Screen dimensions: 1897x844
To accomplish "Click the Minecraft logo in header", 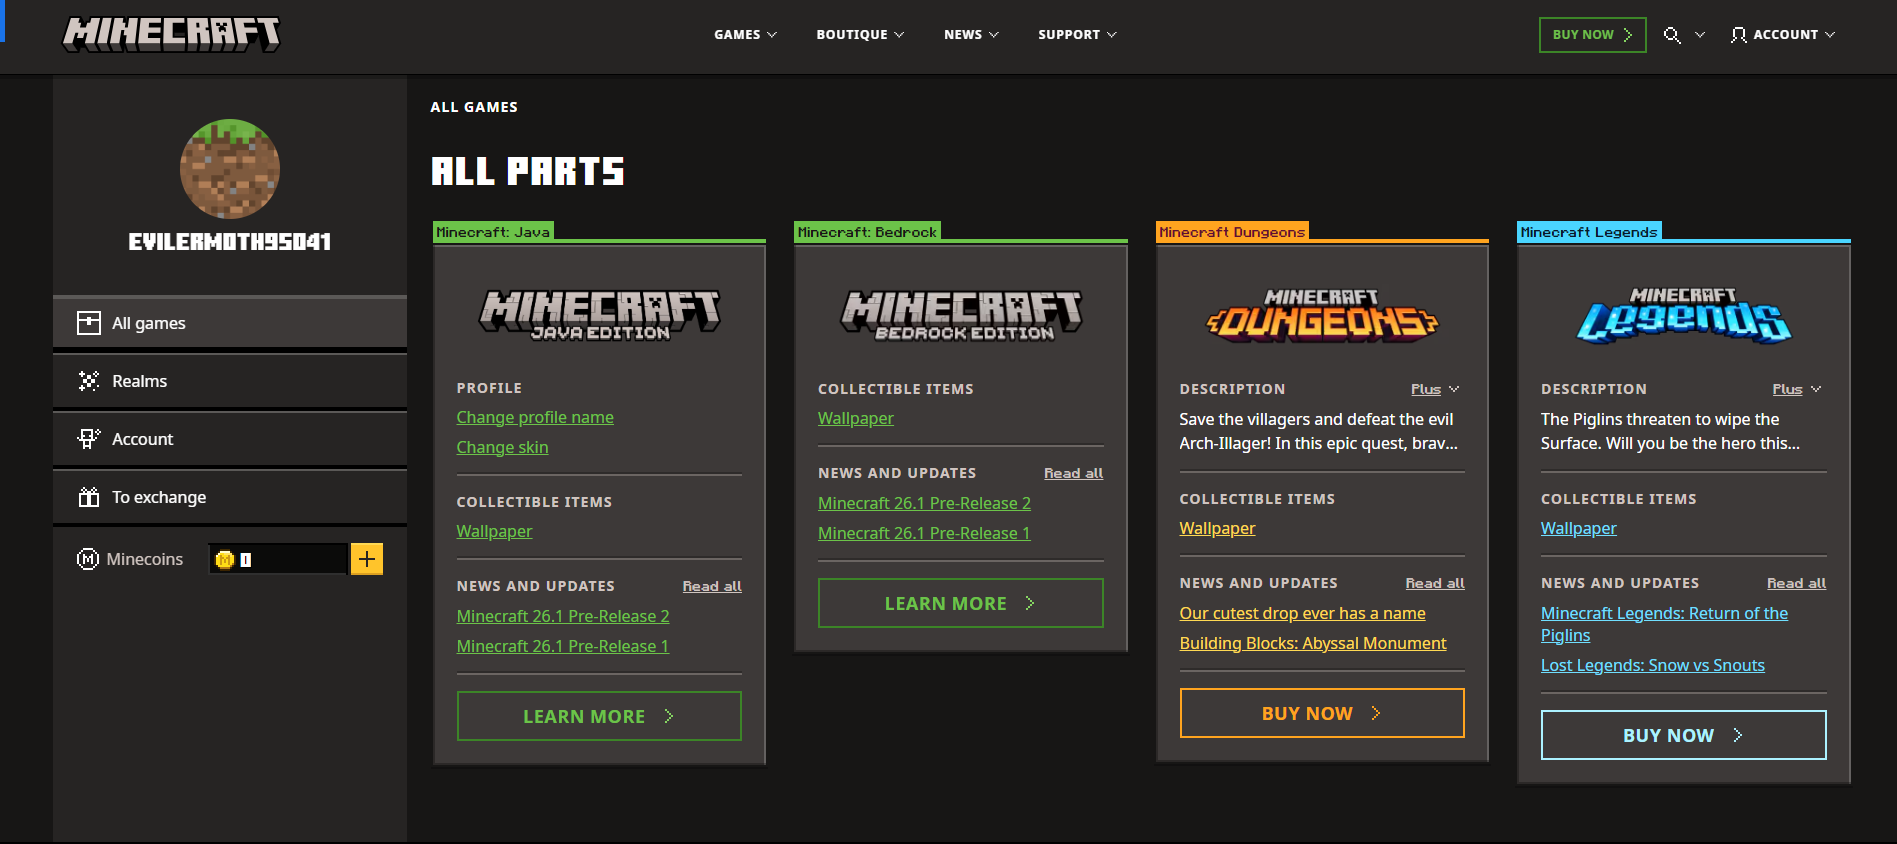I will (171, 34).
